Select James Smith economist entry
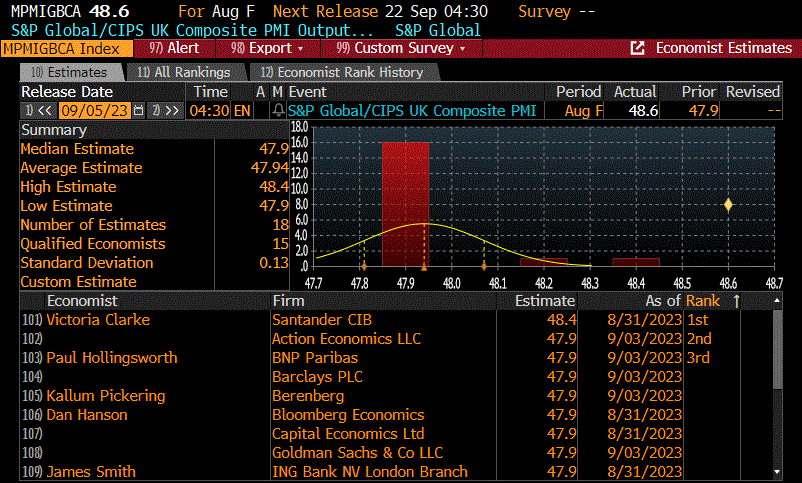Viewport: 802px width, 483px height. tap(91, 471)
